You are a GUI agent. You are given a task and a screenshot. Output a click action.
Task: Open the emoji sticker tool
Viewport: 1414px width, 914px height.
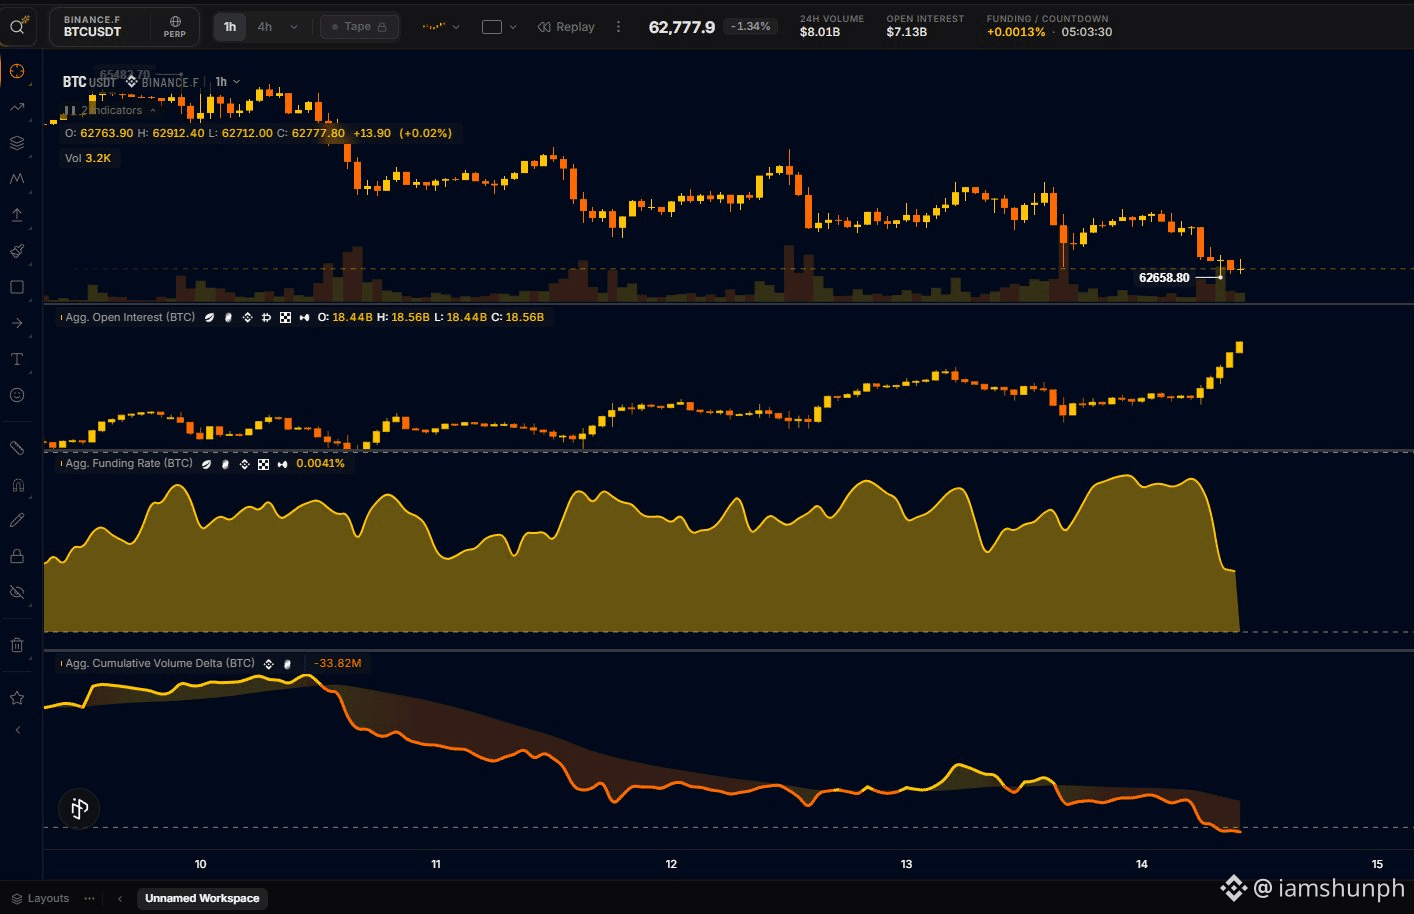click(x=17, y=395)
